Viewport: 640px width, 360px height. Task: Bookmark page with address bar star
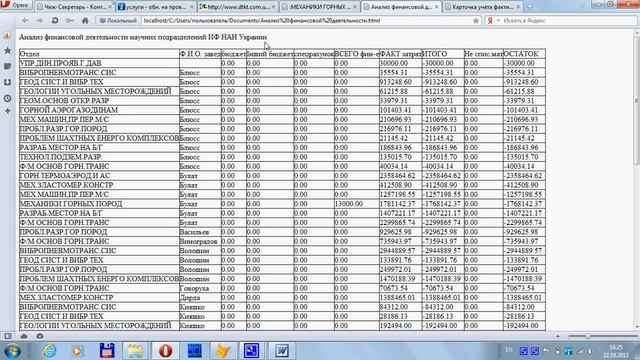(476, 20)
